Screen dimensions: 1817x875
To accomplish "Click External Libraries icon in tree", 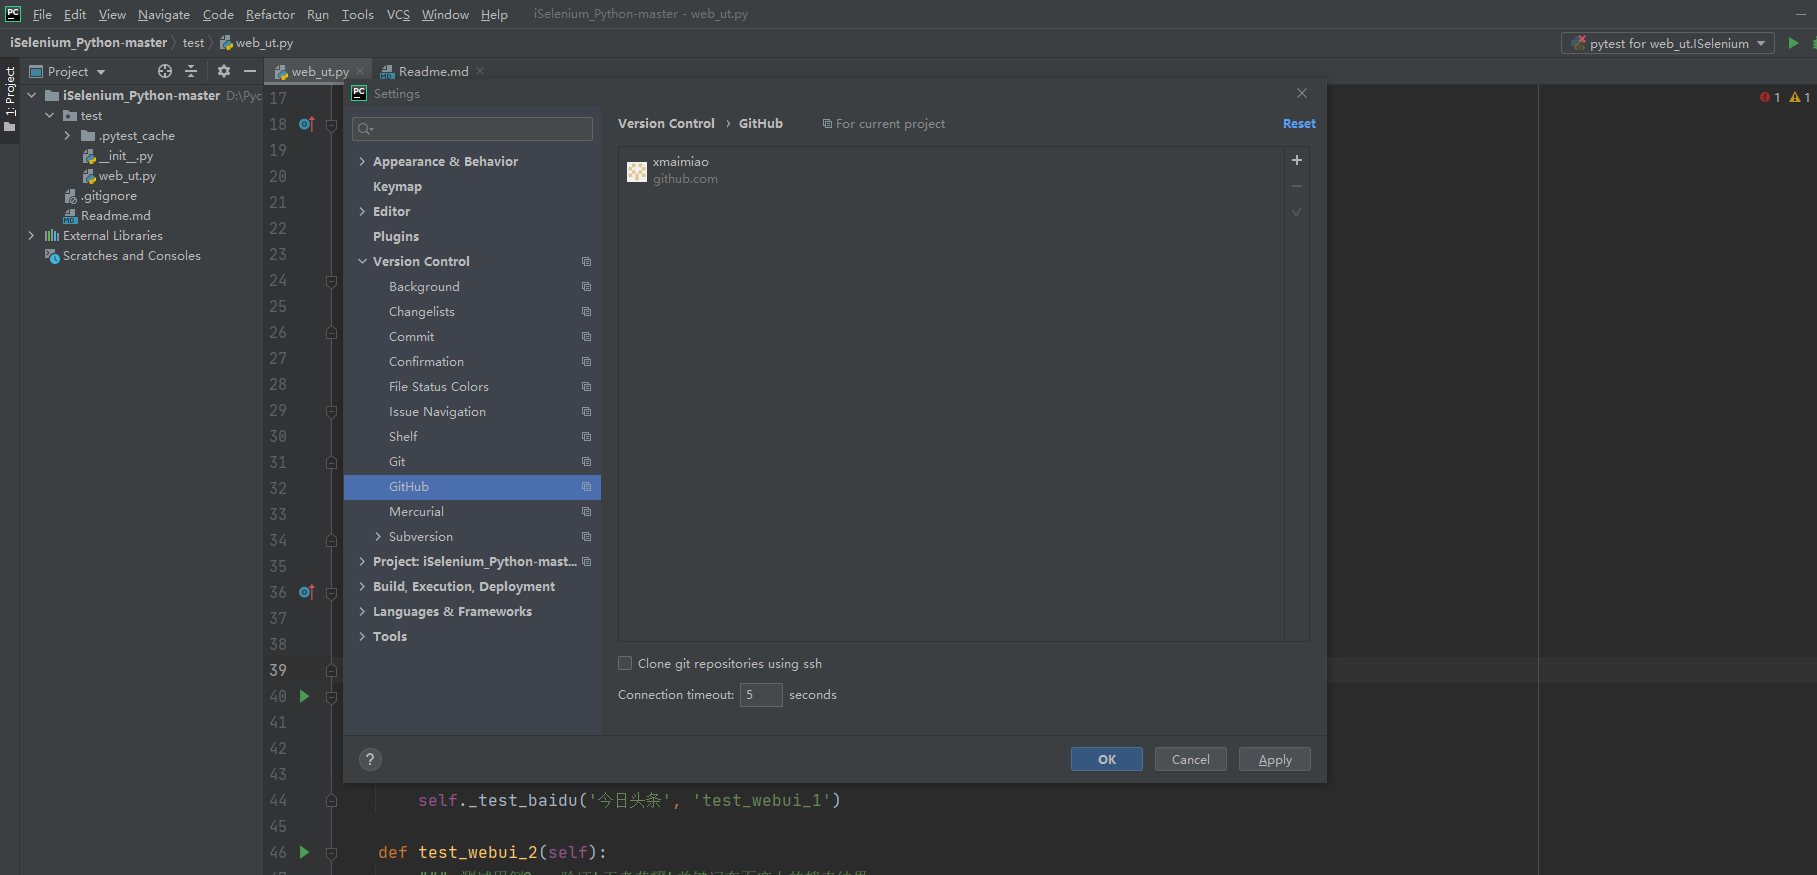I will [x=52, y=236].
